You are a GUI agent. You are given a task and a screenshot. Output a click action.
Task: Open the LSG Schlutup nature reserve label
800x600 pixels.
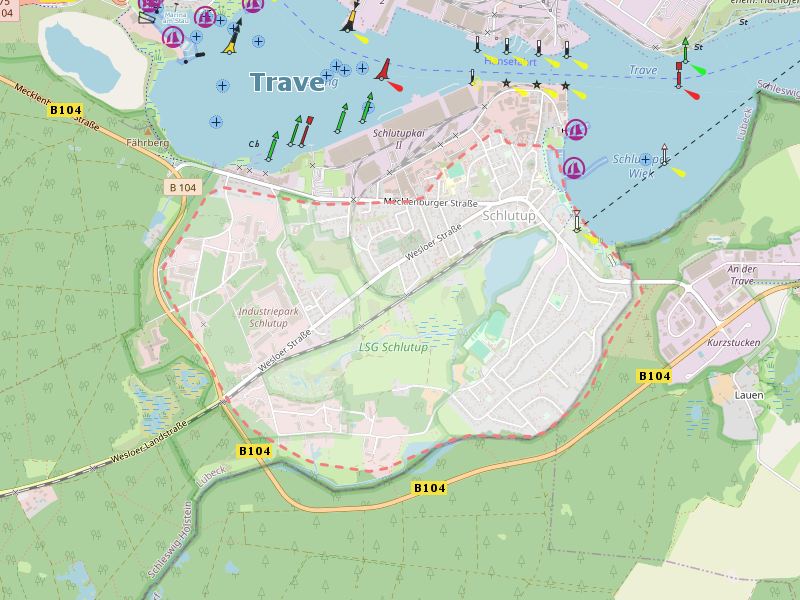[x=392, y=347]
